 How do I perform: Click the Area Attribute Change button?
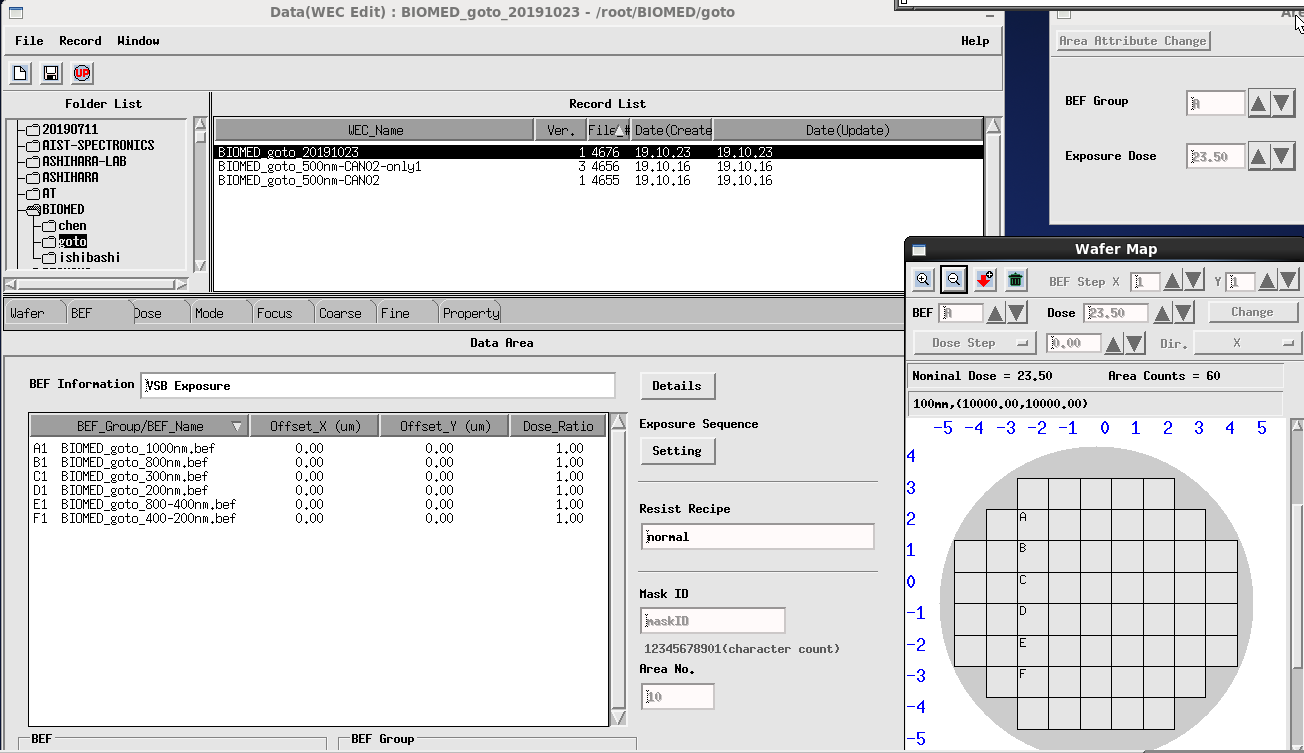(1133, 41)
